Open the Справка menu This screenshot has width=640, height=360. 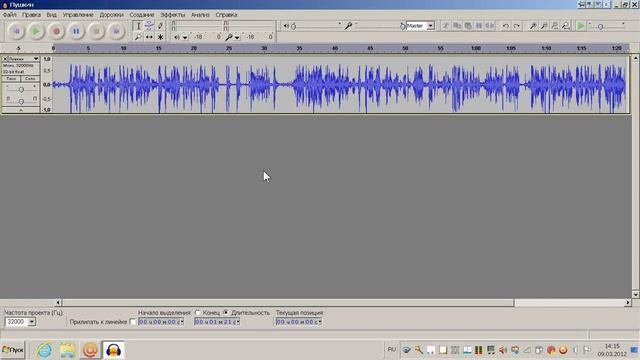(226, 15)
